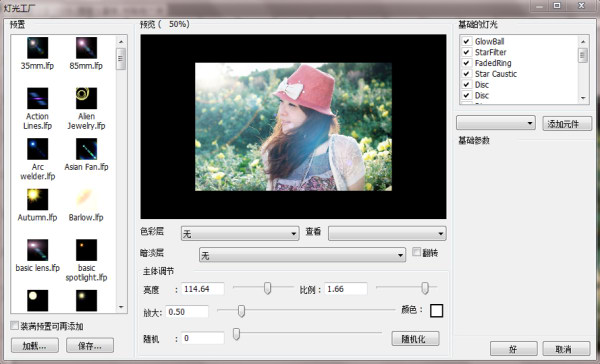Open the element type dropdown beside 添加元件

point(496,123)
